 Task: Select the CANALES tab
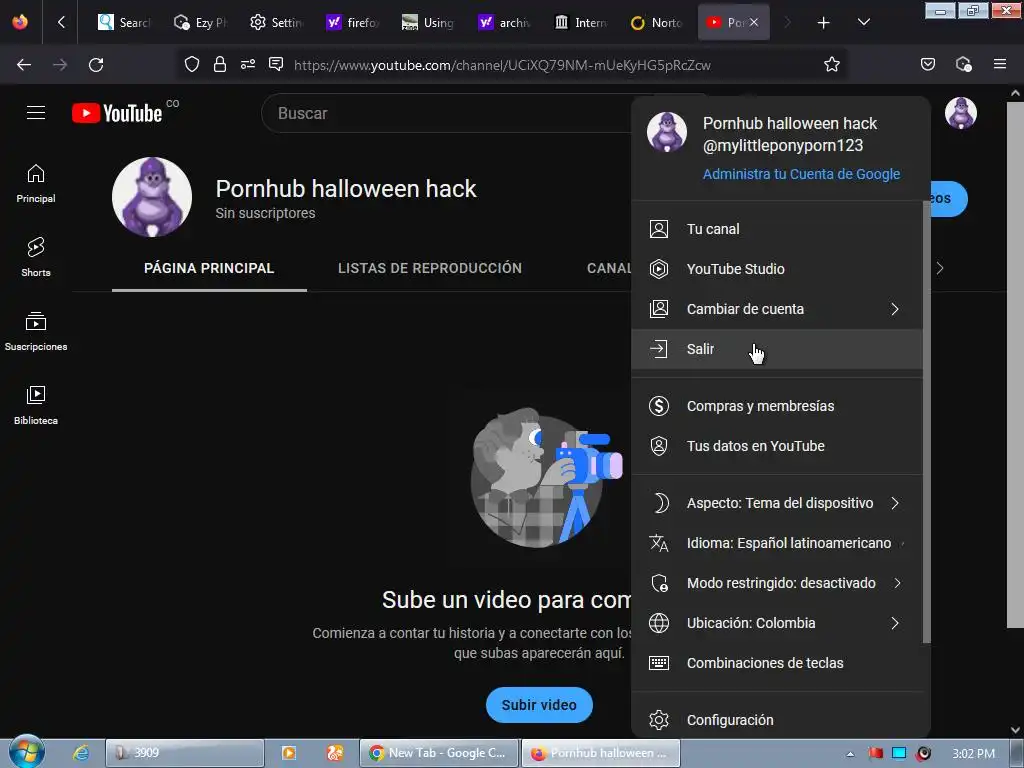(x=609, y=268)
